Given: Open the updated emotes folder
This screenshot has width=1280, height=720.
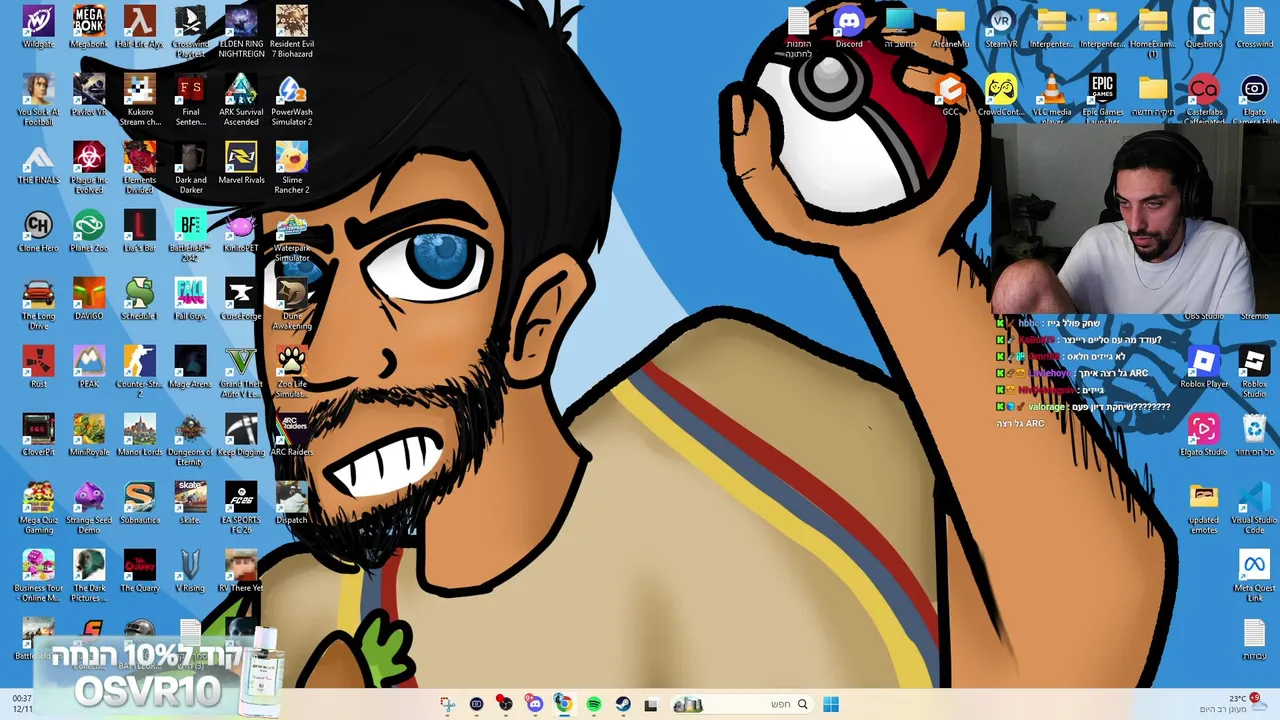Looking at the screenshot, I should pyautogui.click(x=1204, y=508).
